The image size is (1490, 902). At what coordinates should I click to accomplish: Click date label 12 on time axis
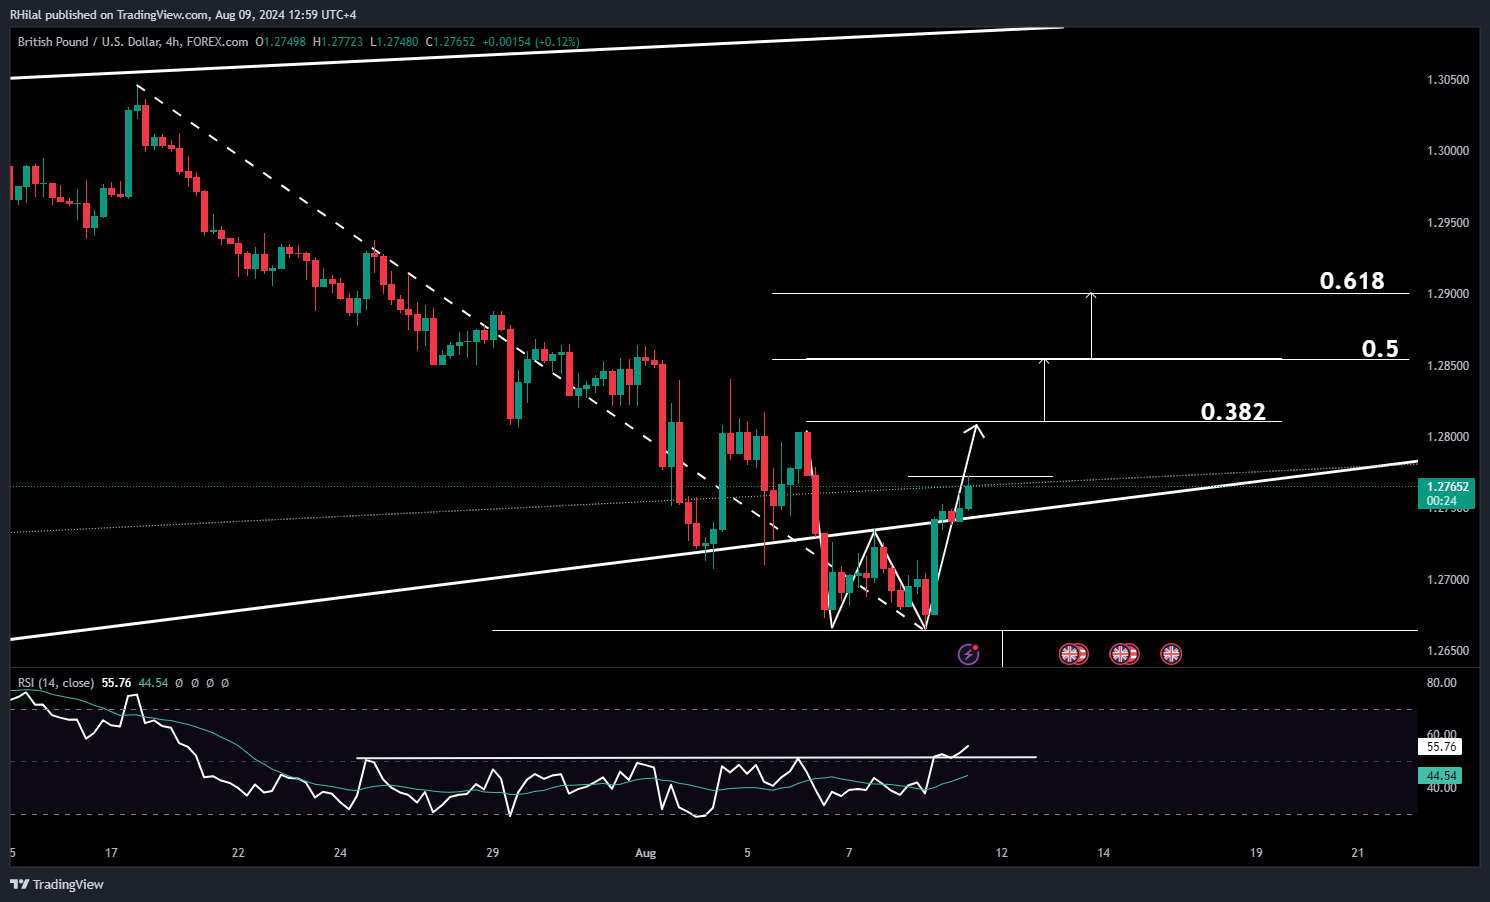pos(1002,853)
